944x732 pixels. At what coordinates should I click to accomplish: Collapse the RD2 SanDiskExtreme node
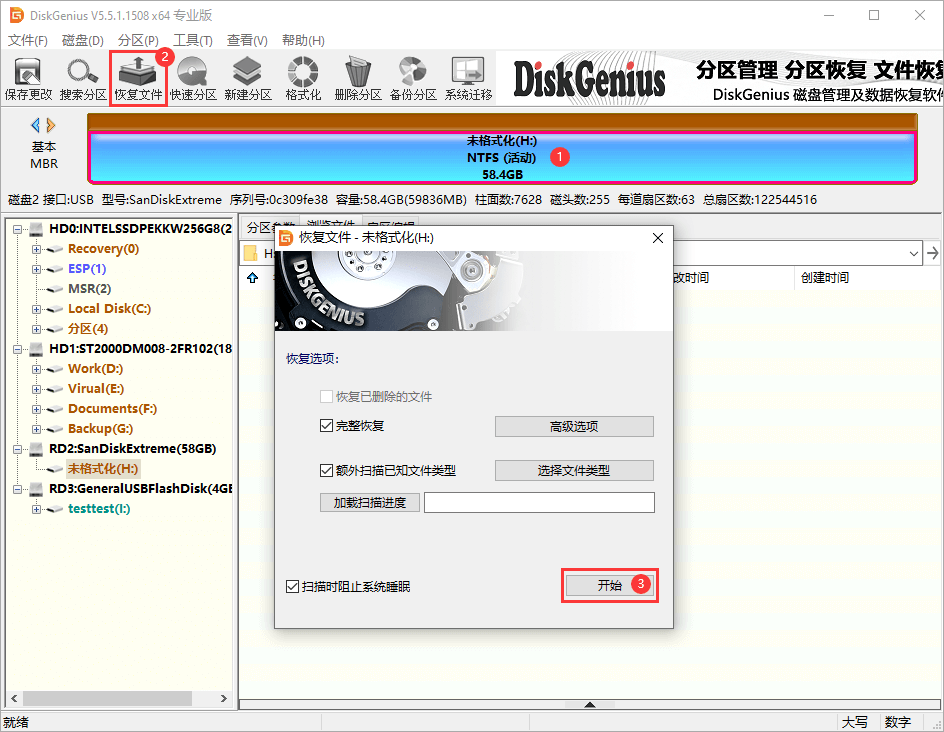click(x=17, y=449)
